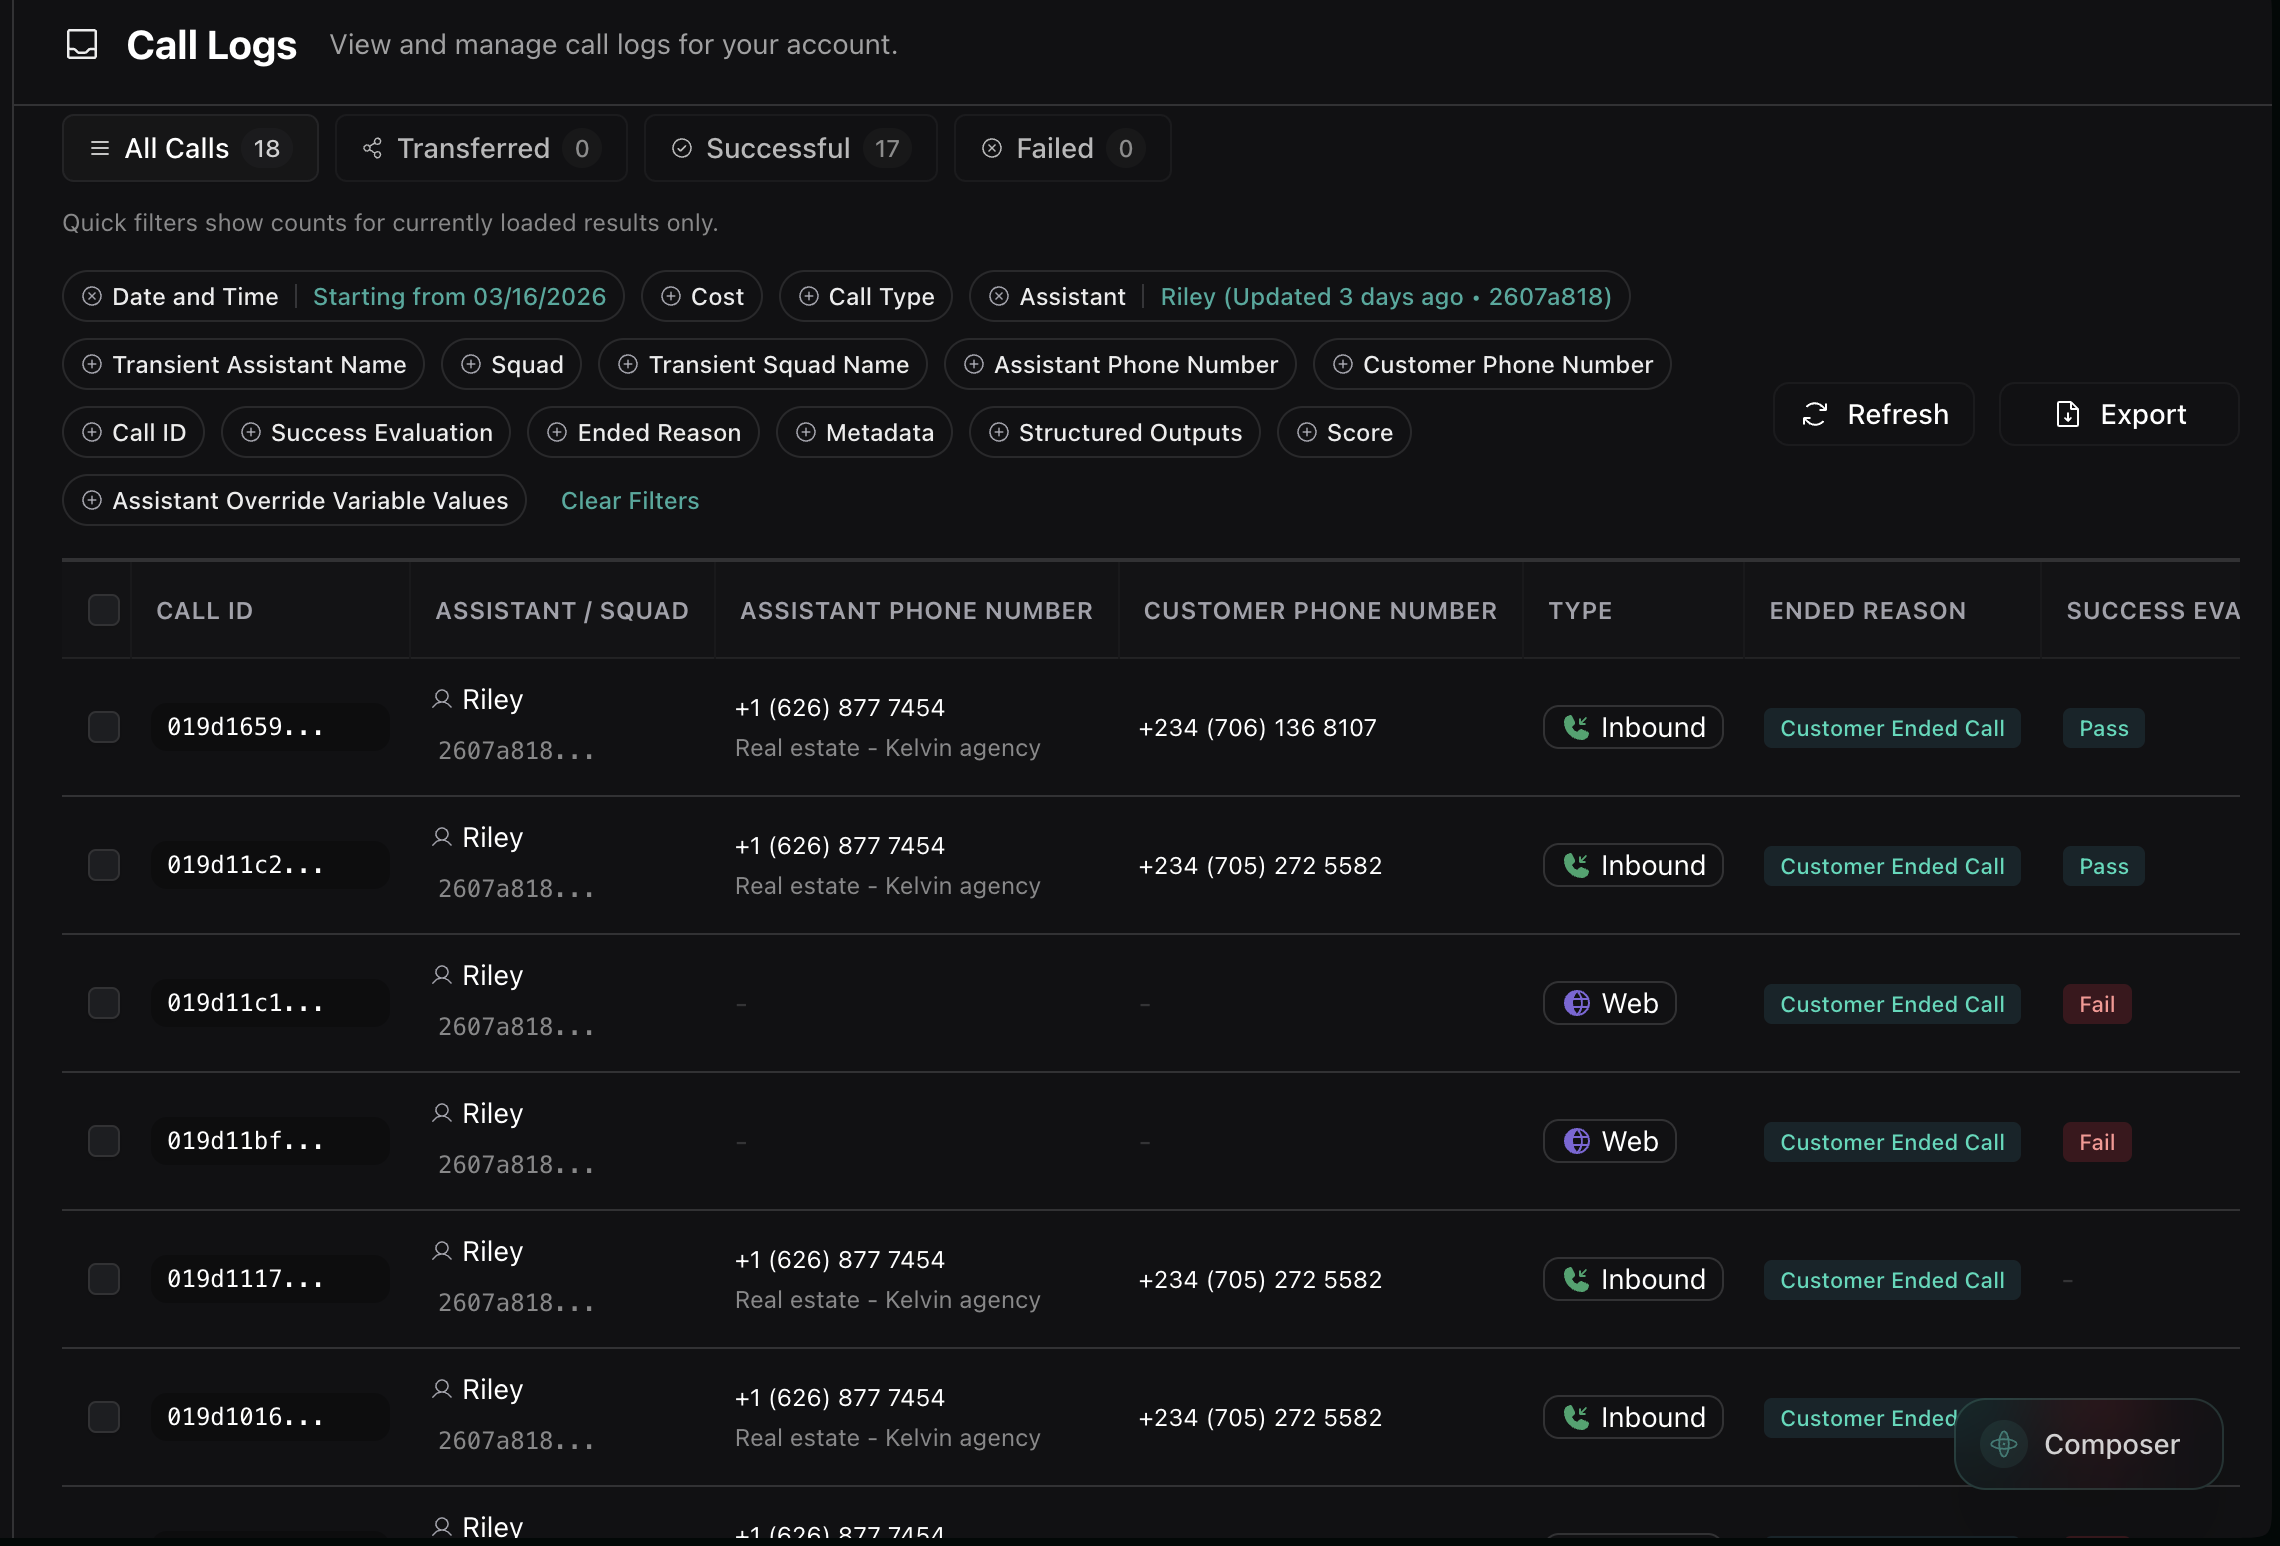Click the Refresh button

[x=1874, y=415]
